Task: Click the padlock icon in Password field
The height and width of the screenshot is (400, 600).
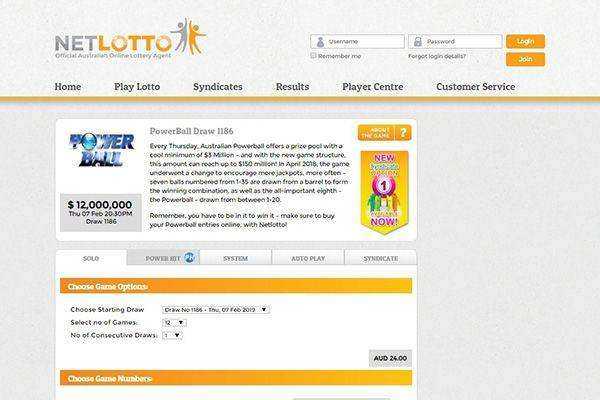Action: point(418,42)
